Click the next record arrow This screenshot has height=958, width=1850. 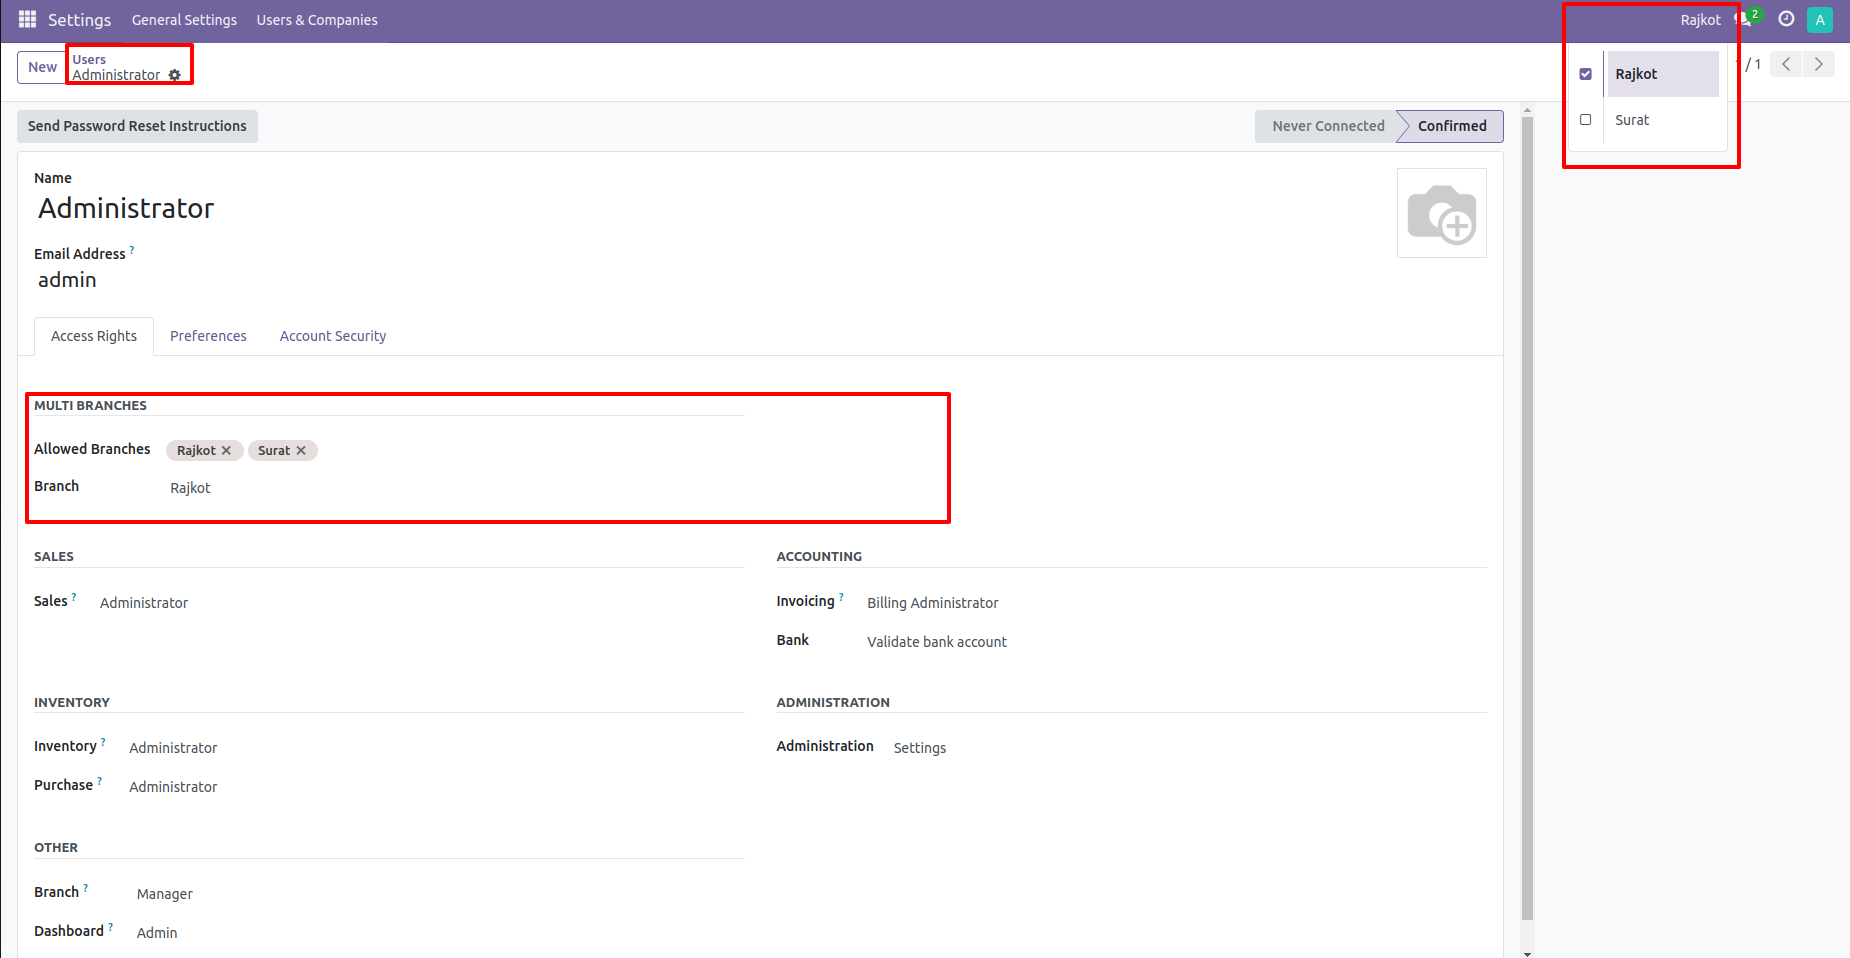[x=1818, y=63]
